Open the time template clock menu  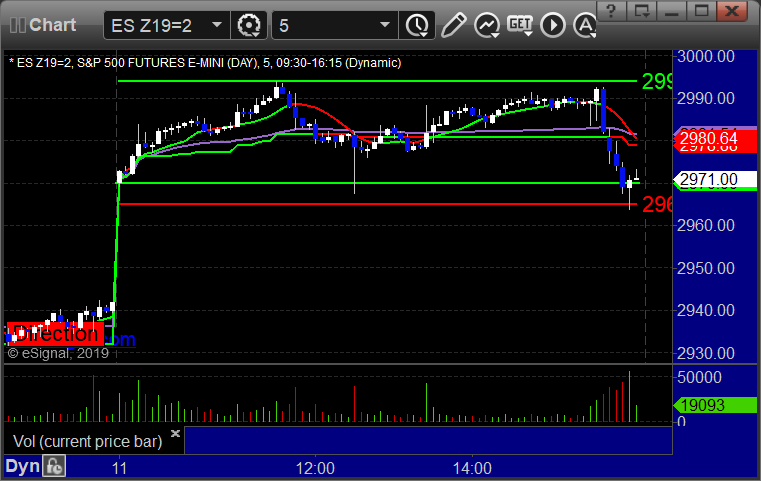[x=417, y=25]
